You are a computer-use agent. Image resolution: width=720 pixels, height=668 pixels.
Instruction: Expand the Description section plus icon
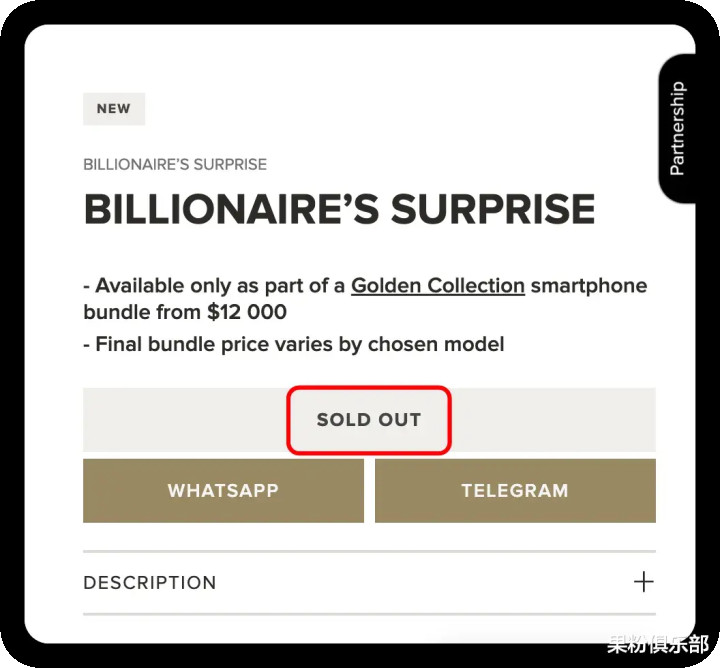(643, 582)
